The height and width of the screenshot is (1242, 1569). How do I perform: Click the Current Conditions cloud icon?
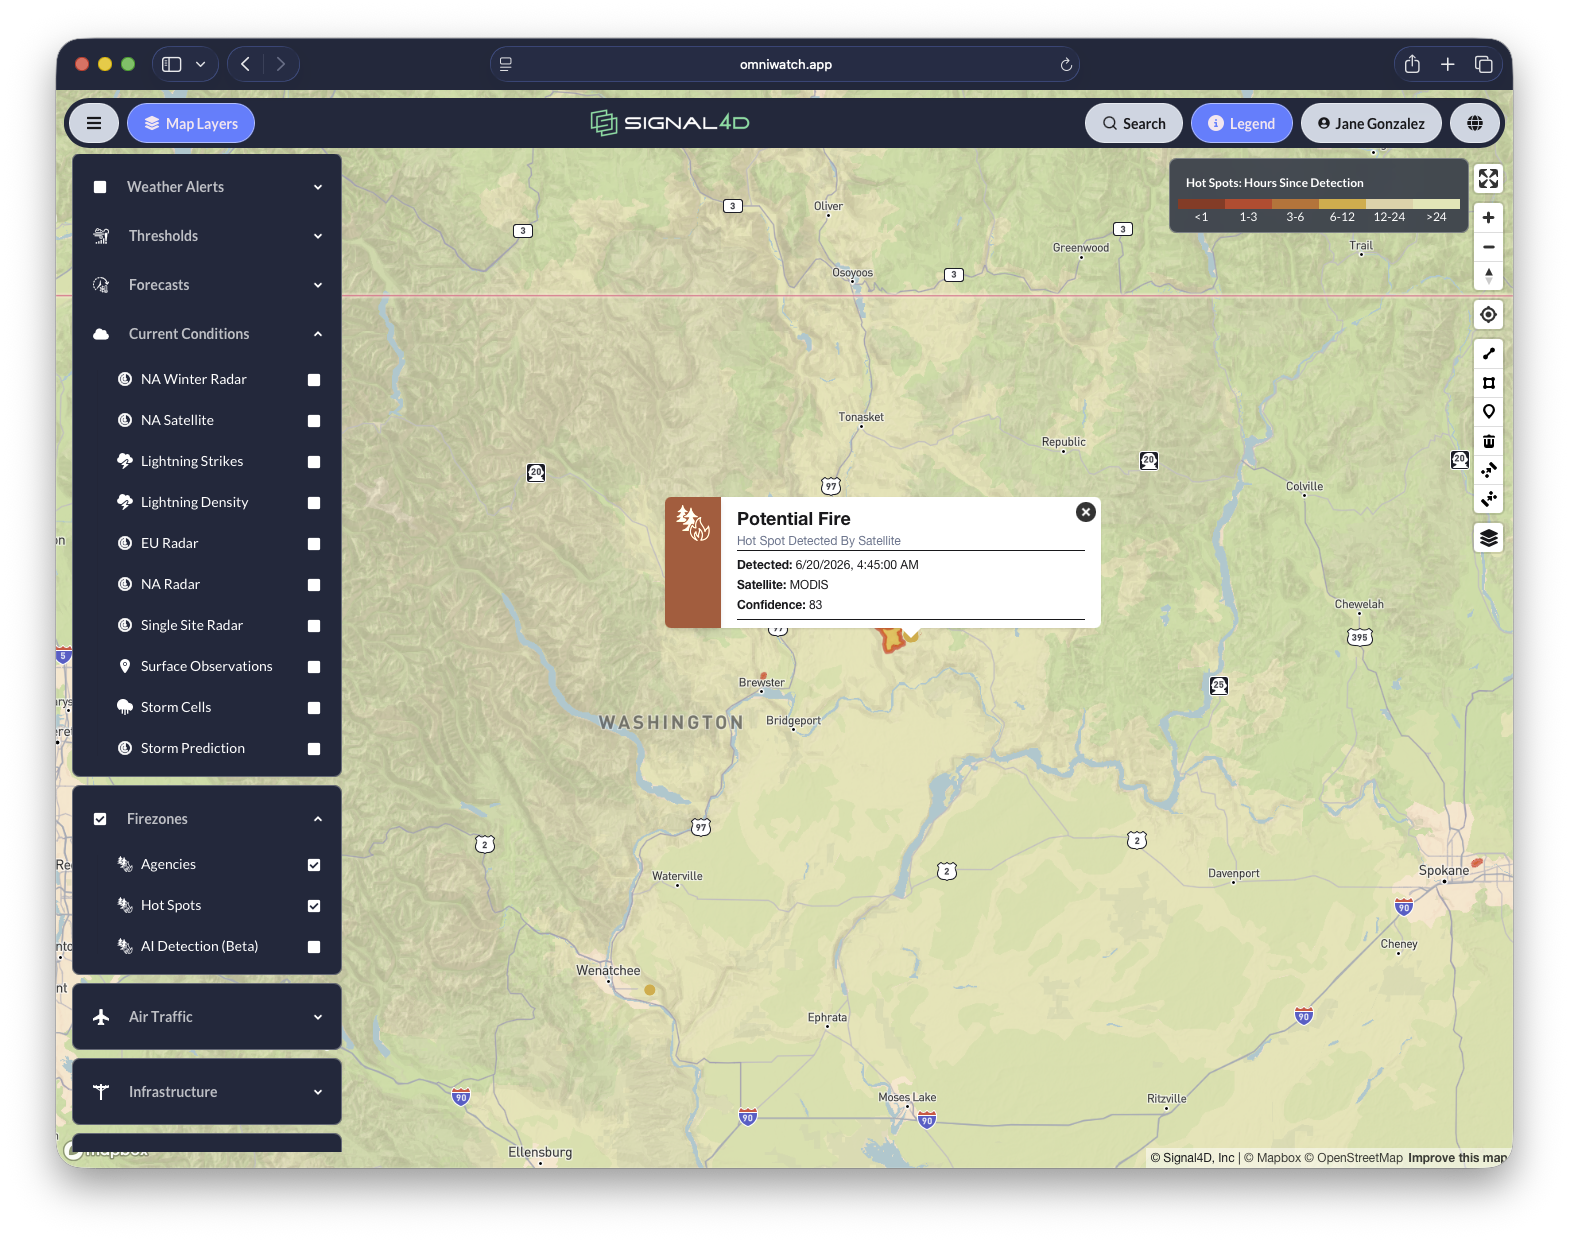point(101,334)
